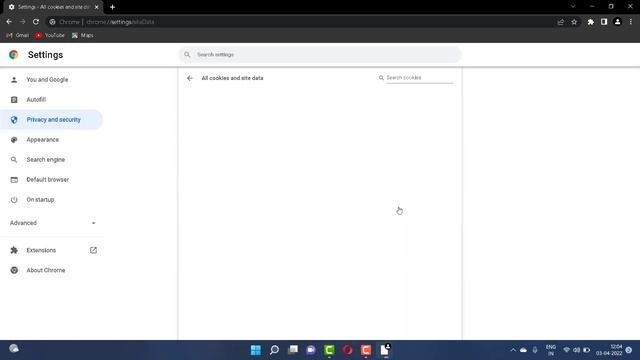Click the address bar URL
640x360 pixels.
click(120, 22)
